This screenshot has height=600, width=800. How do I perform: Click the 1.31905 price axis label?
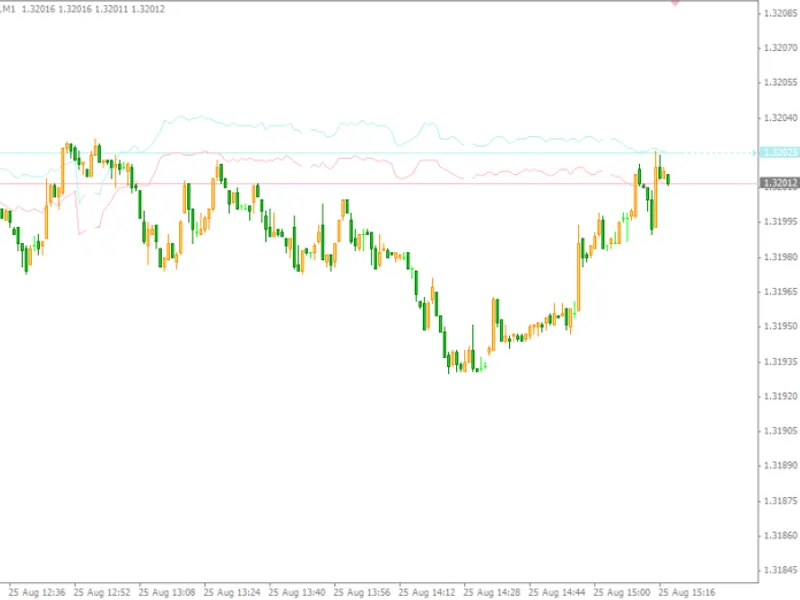point(781,431)
